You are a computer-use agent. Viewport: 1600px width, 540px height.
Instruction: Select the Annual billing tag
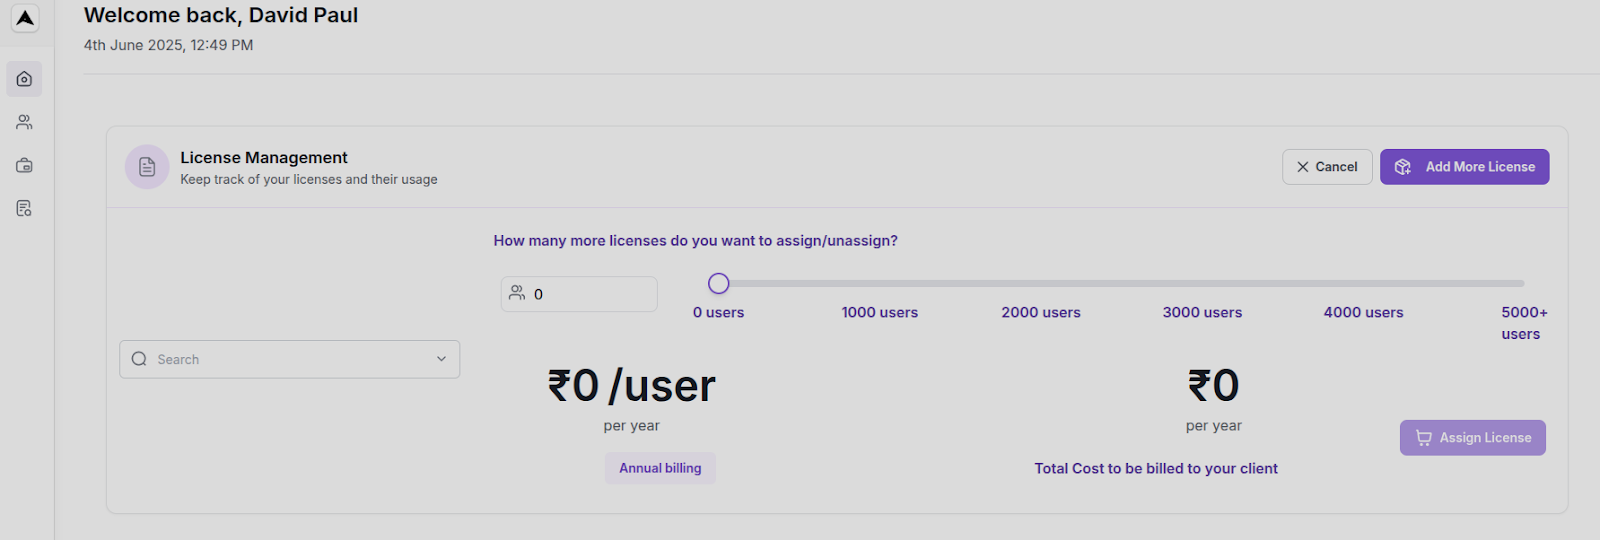[660, 468]
